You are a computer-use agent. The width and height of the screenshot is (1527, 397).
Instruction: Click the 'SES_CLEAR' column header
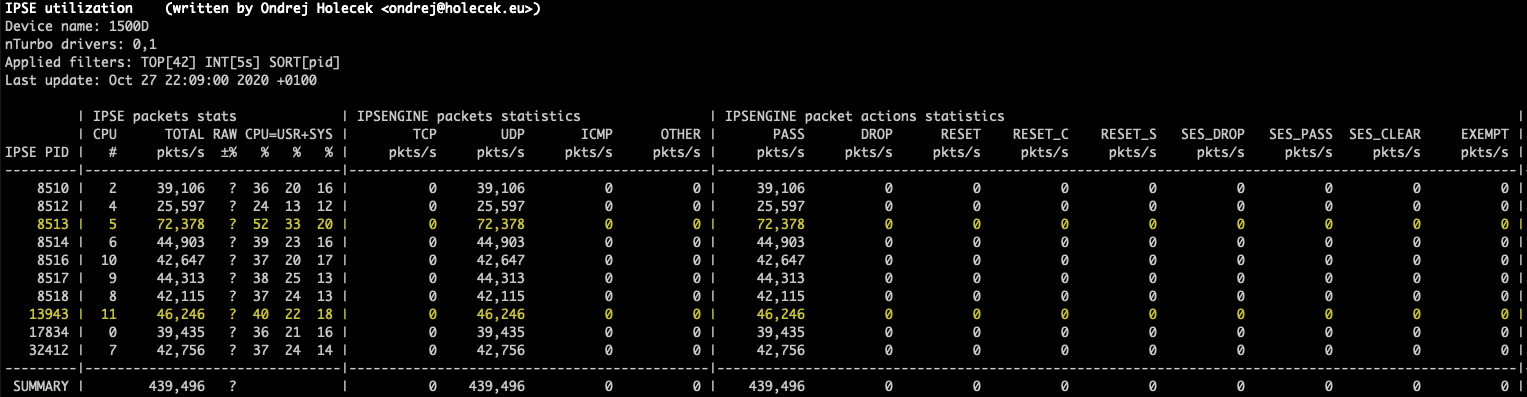[1385, 135]
